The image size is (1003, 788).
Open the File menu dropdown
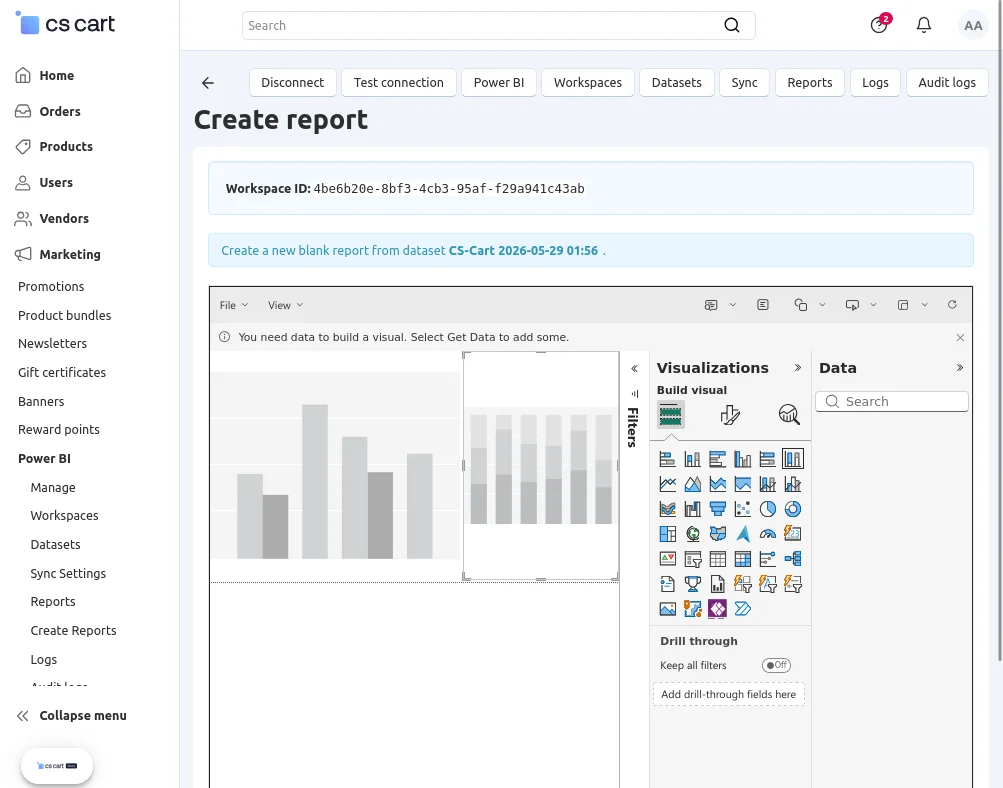pyautogui.click(x=233, y=305)
